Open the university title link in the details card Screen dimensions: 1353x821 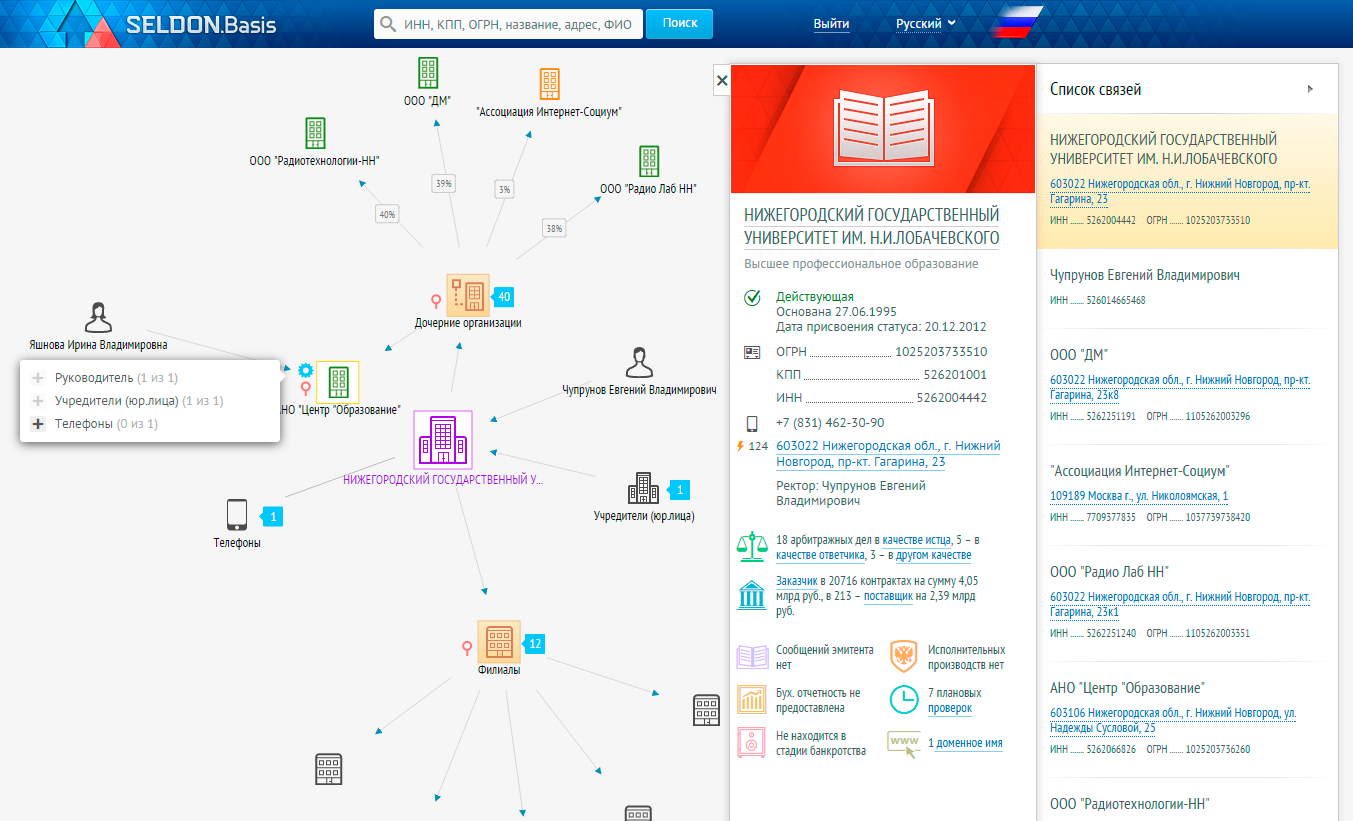[872, 226]
